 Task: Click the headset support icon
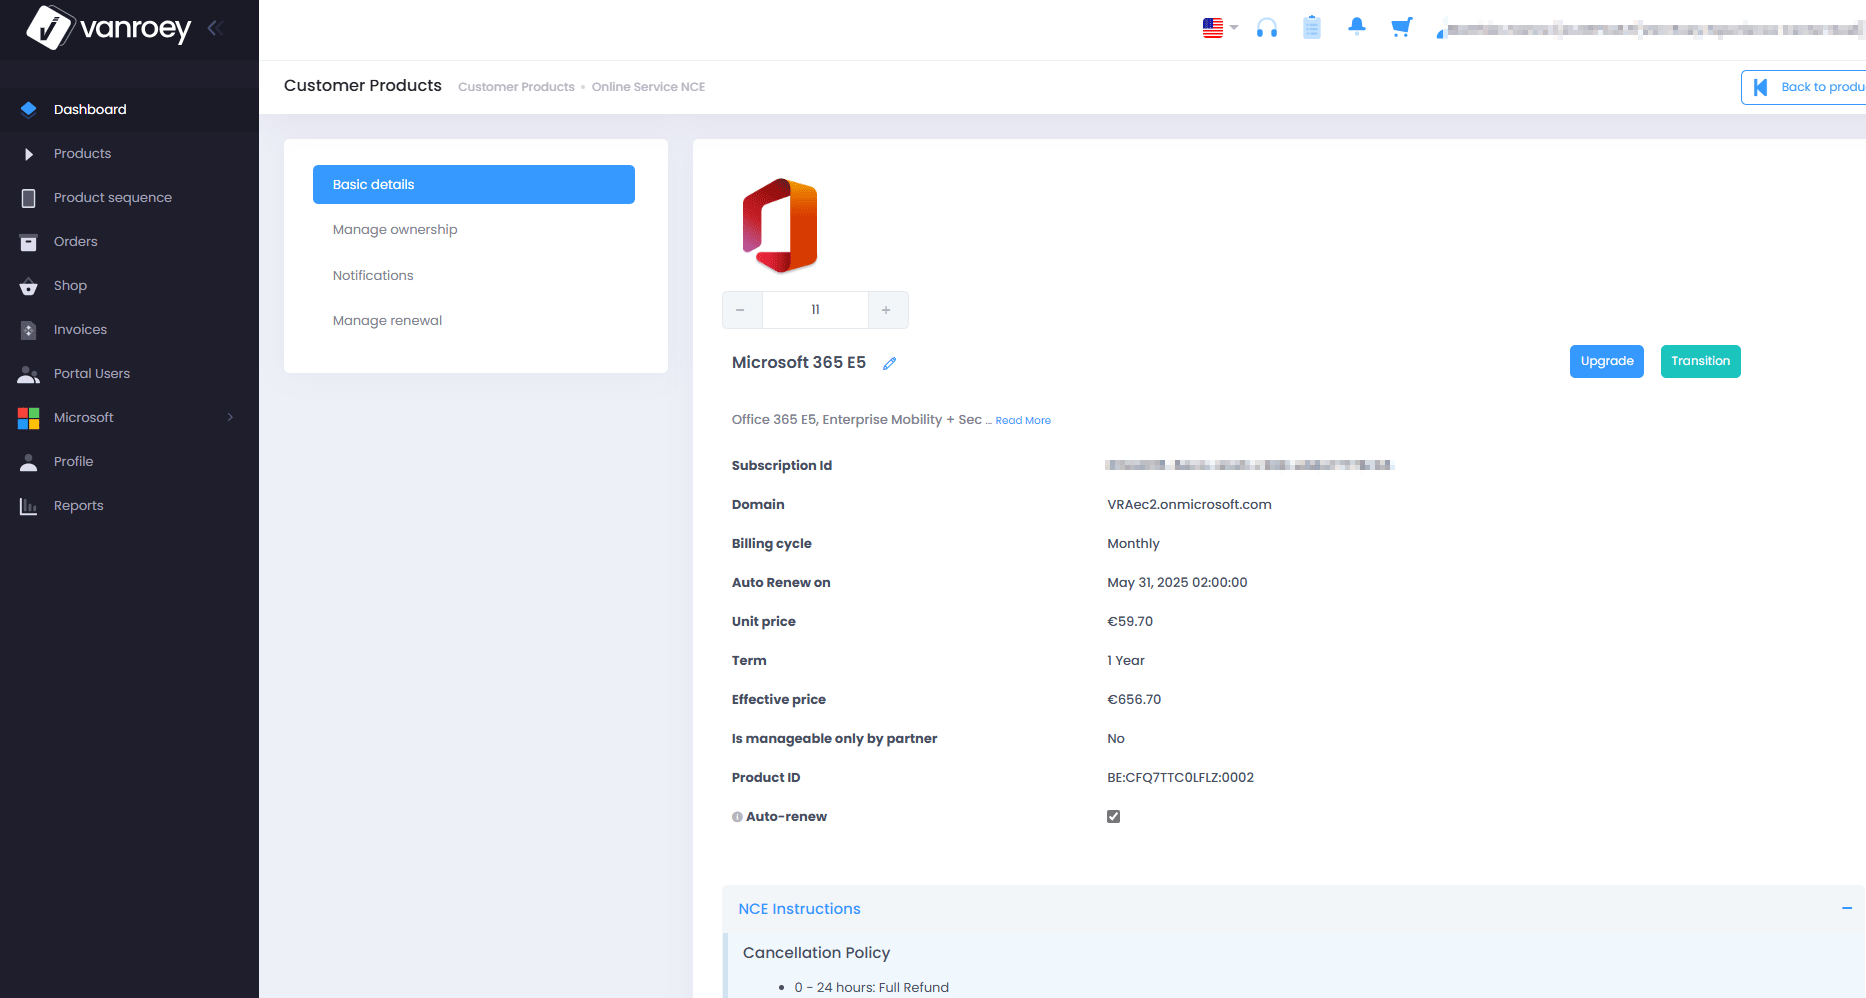[x=1267, y=28]
